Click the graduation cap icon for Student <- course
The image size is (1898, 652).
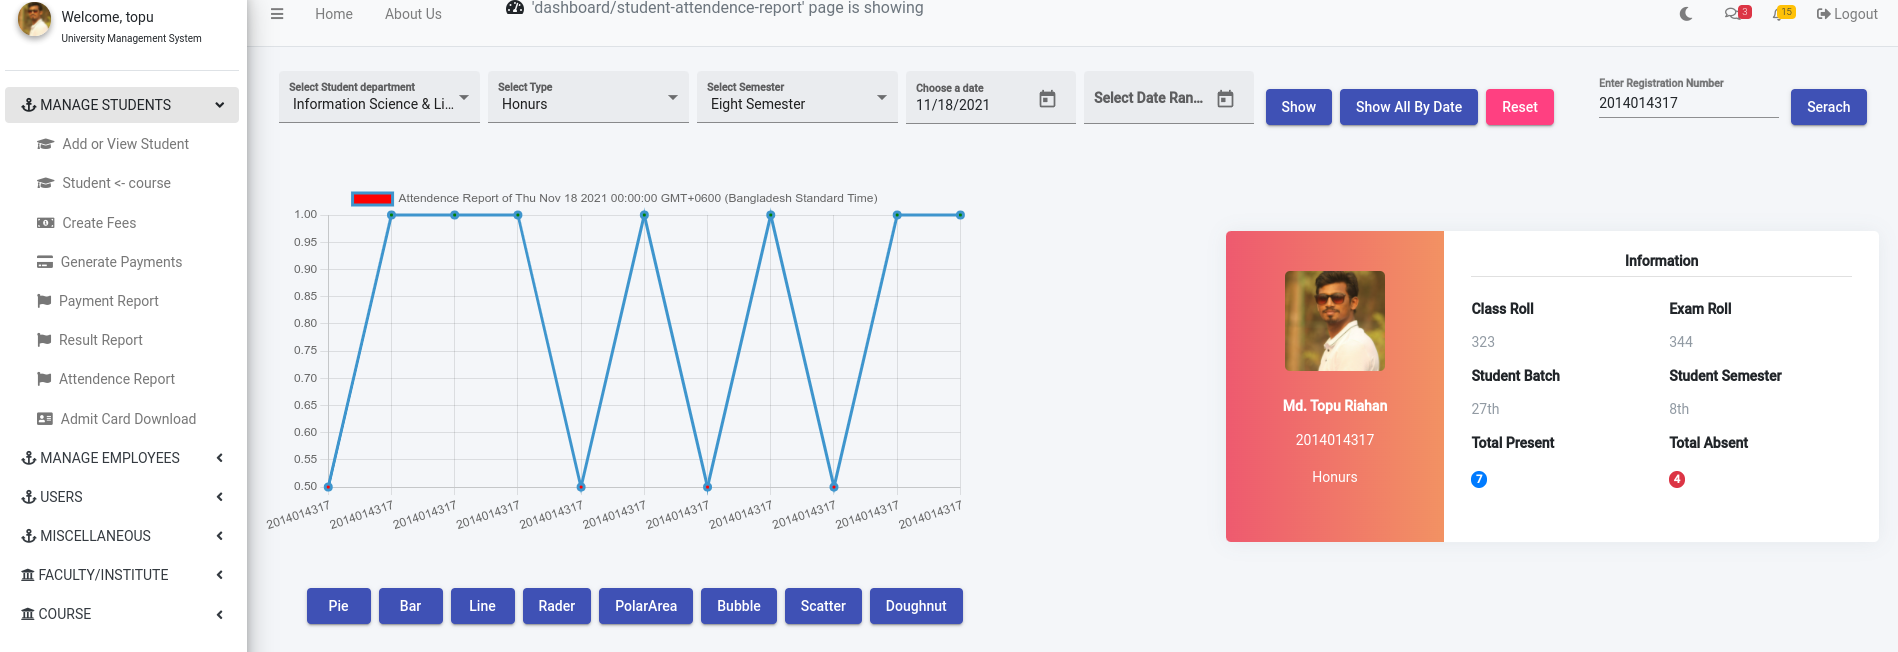coord(45,183)
